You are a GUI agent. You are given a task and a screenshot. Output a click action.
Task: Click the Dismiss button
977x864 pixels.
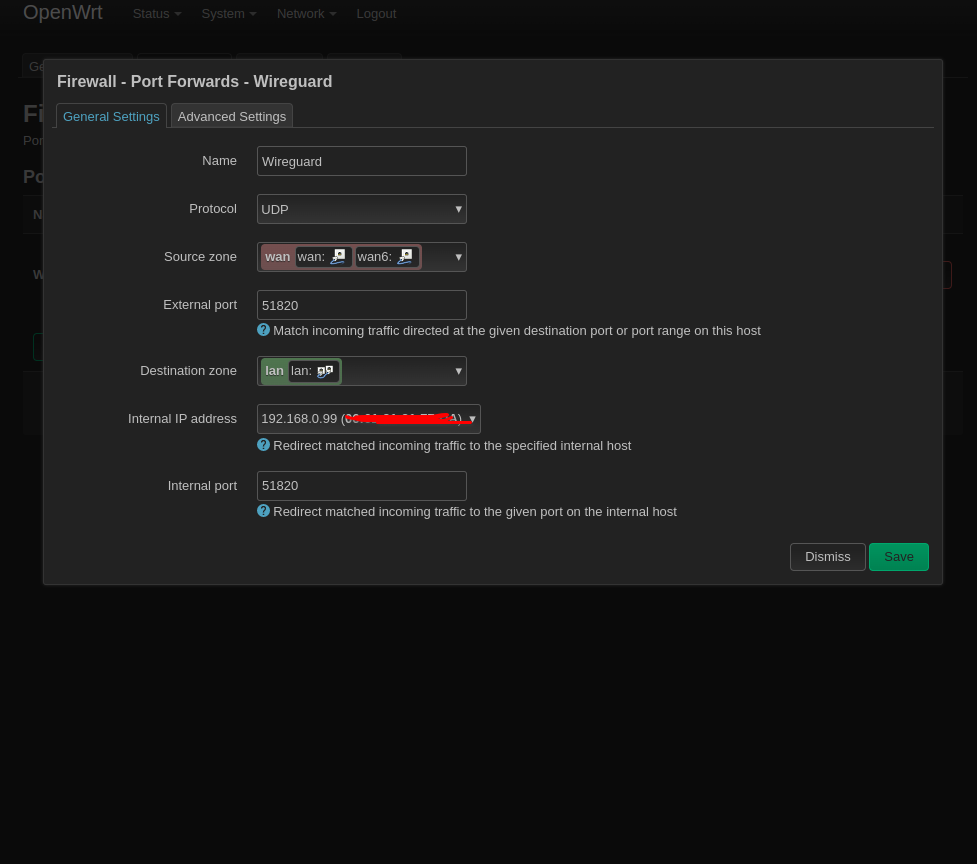click(827, 557)
